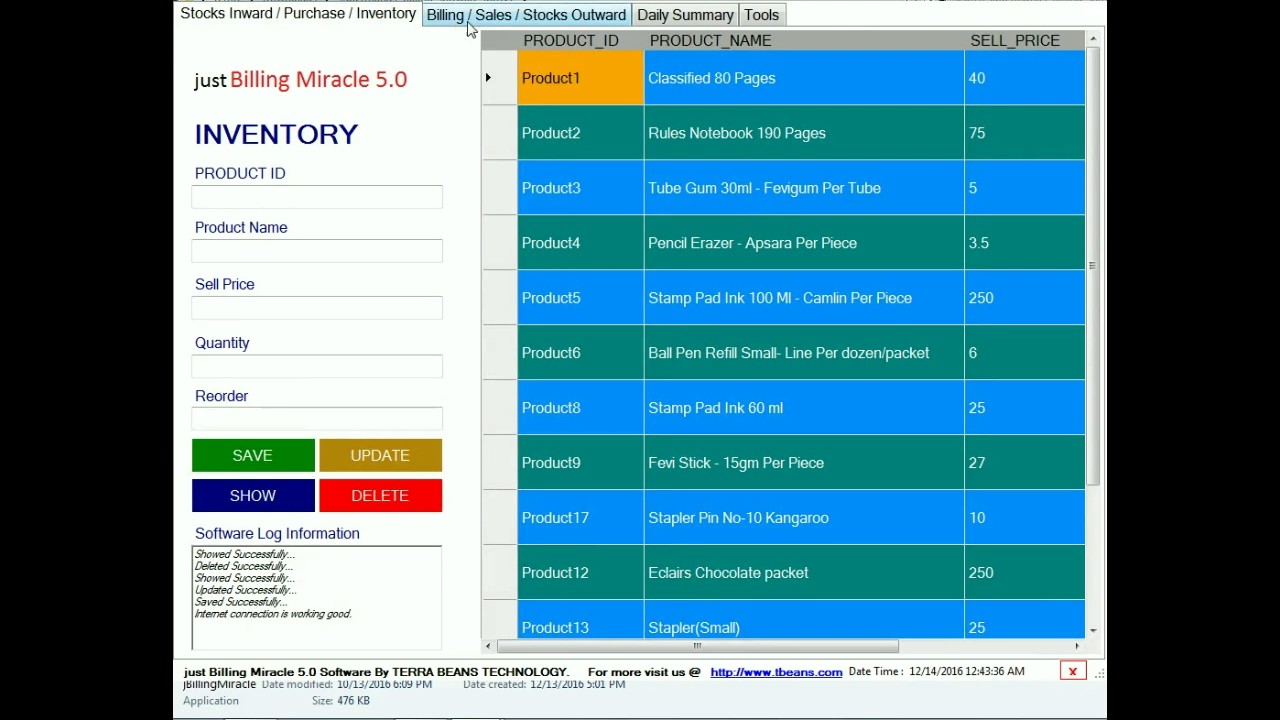1280x720 pixels.
Task: Select the Product9 cell
Action: point(580,463)
